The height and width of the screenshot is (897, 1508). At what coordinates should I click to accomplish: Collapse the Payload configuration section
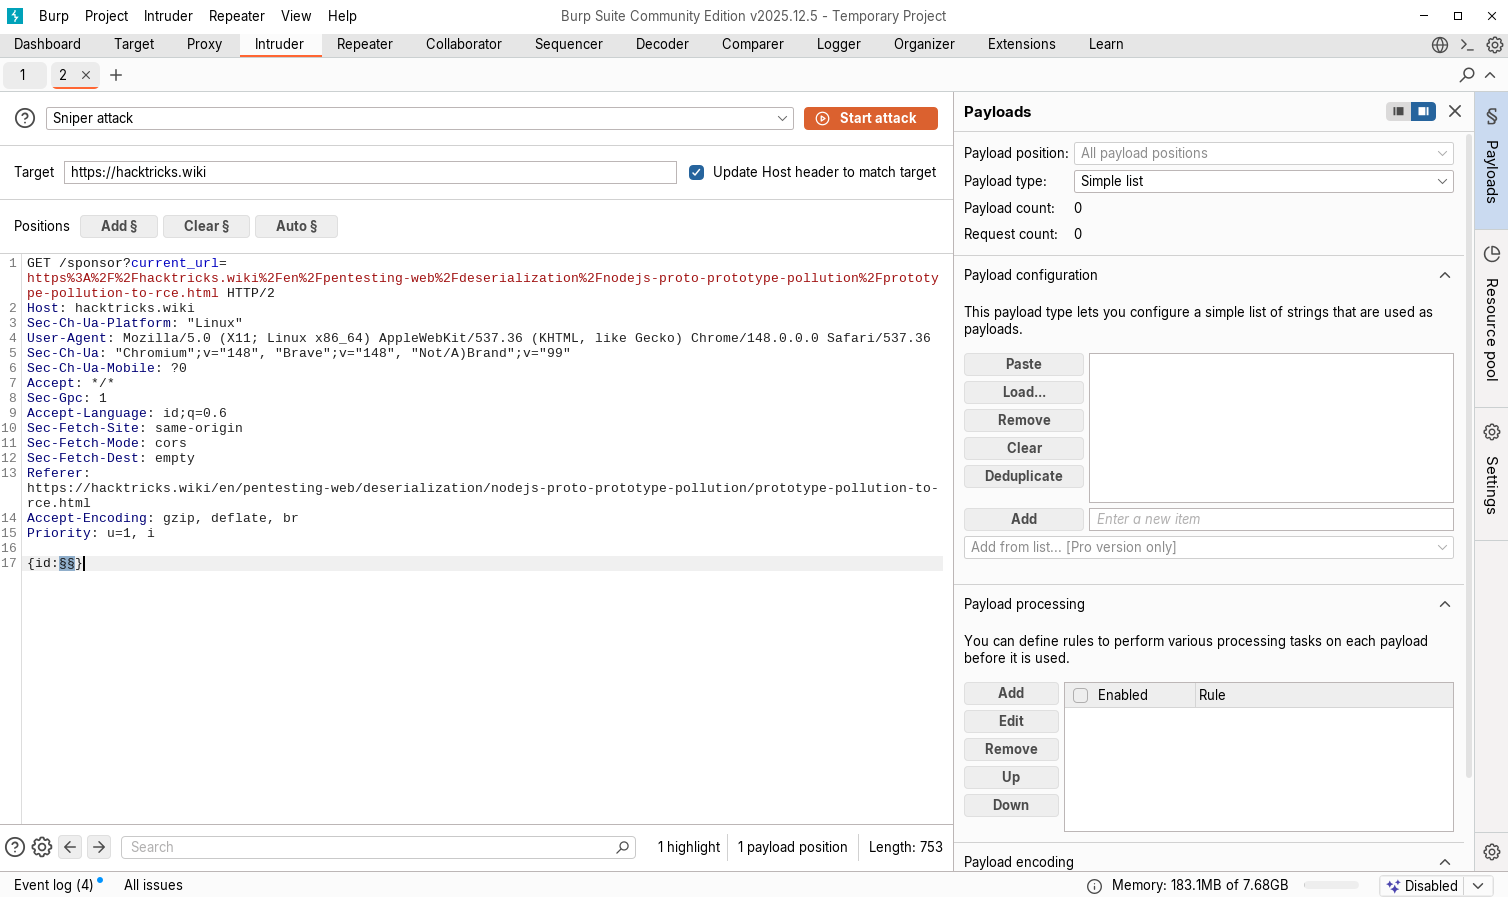point(1445,275)
